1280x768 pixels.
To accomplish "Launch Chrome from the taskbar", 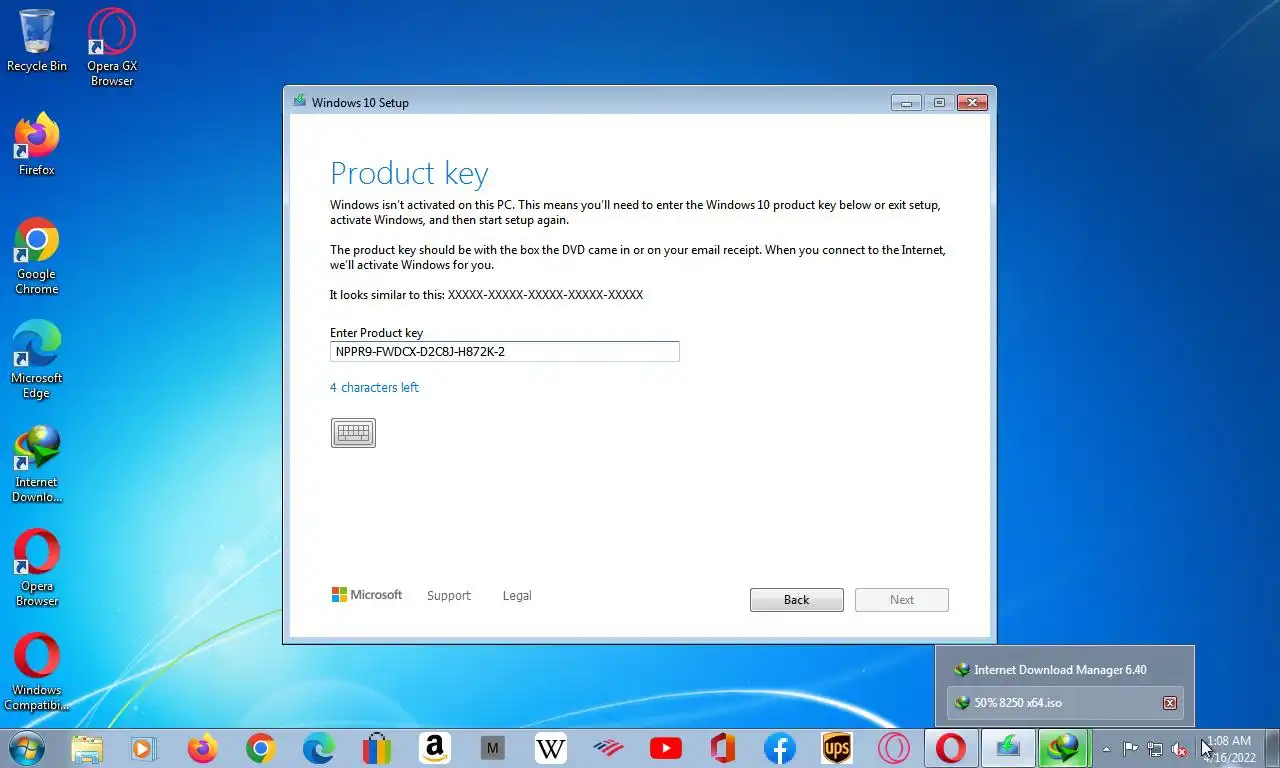I will (x=261, y=748).
